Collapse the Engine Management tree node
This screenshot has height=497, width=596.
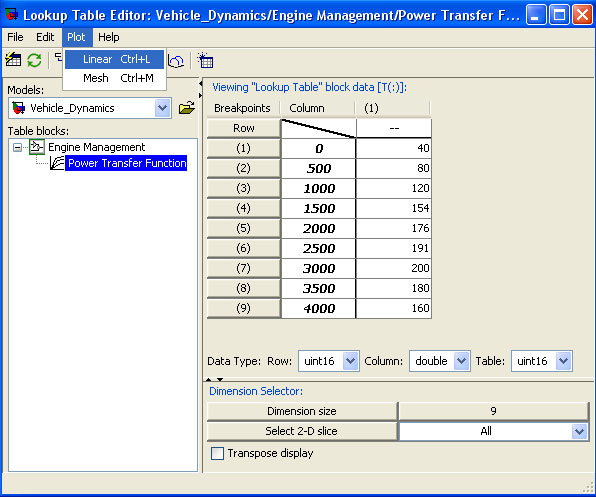pyautogui.click(x=17, y=147)
